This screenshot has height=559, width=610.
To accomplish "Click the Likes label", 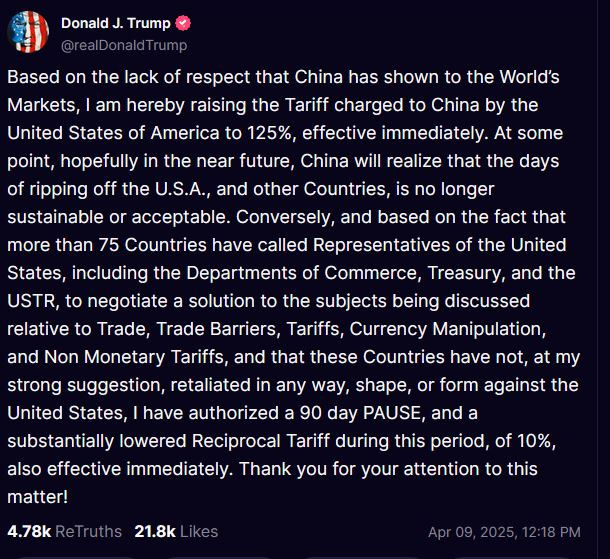I will tap(199, 531).
